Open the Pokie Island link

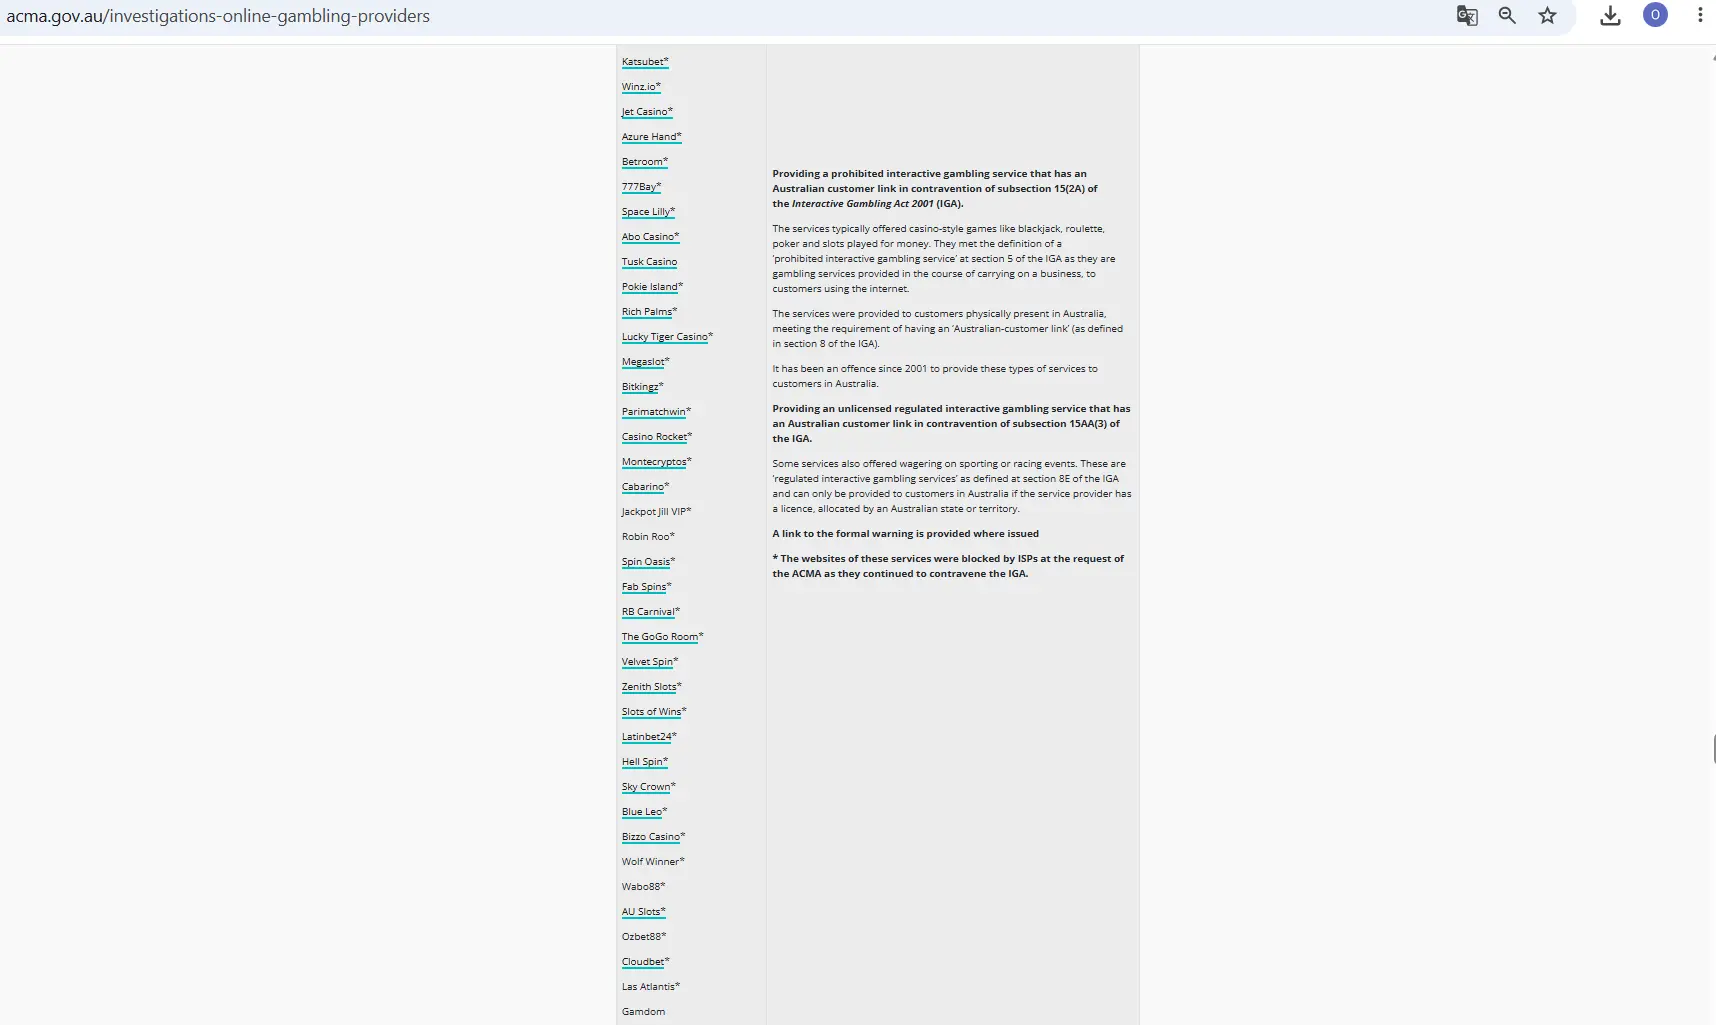[652, 287]
